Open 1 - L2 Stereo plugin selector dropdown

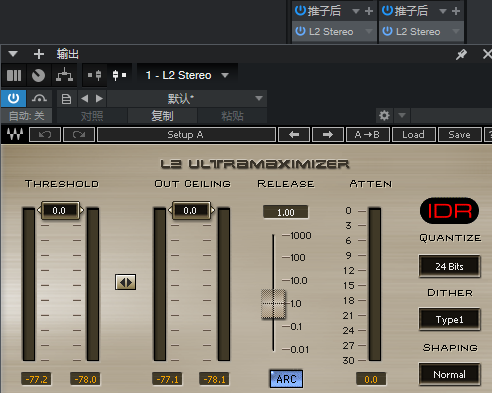tap(187, 75)
